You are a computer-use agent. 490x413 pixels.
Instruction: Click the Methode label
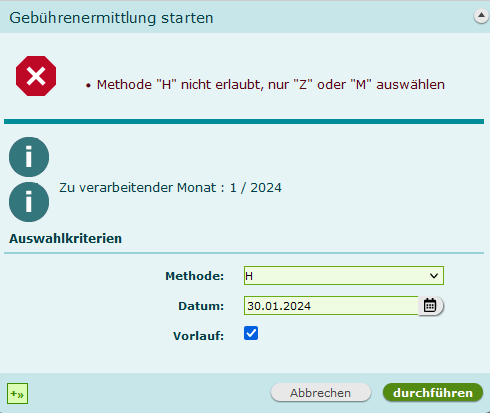click(195, 276)
